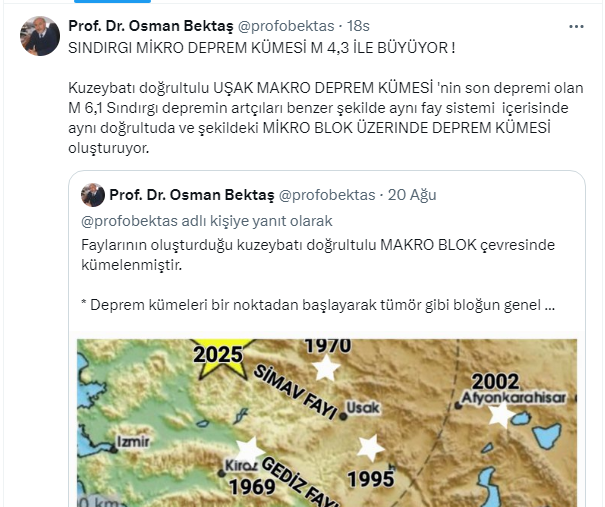This screenshot has height=507, width=605.
Task: Click Osman Bektaş's large profile avatar
Action: (40, 36)
